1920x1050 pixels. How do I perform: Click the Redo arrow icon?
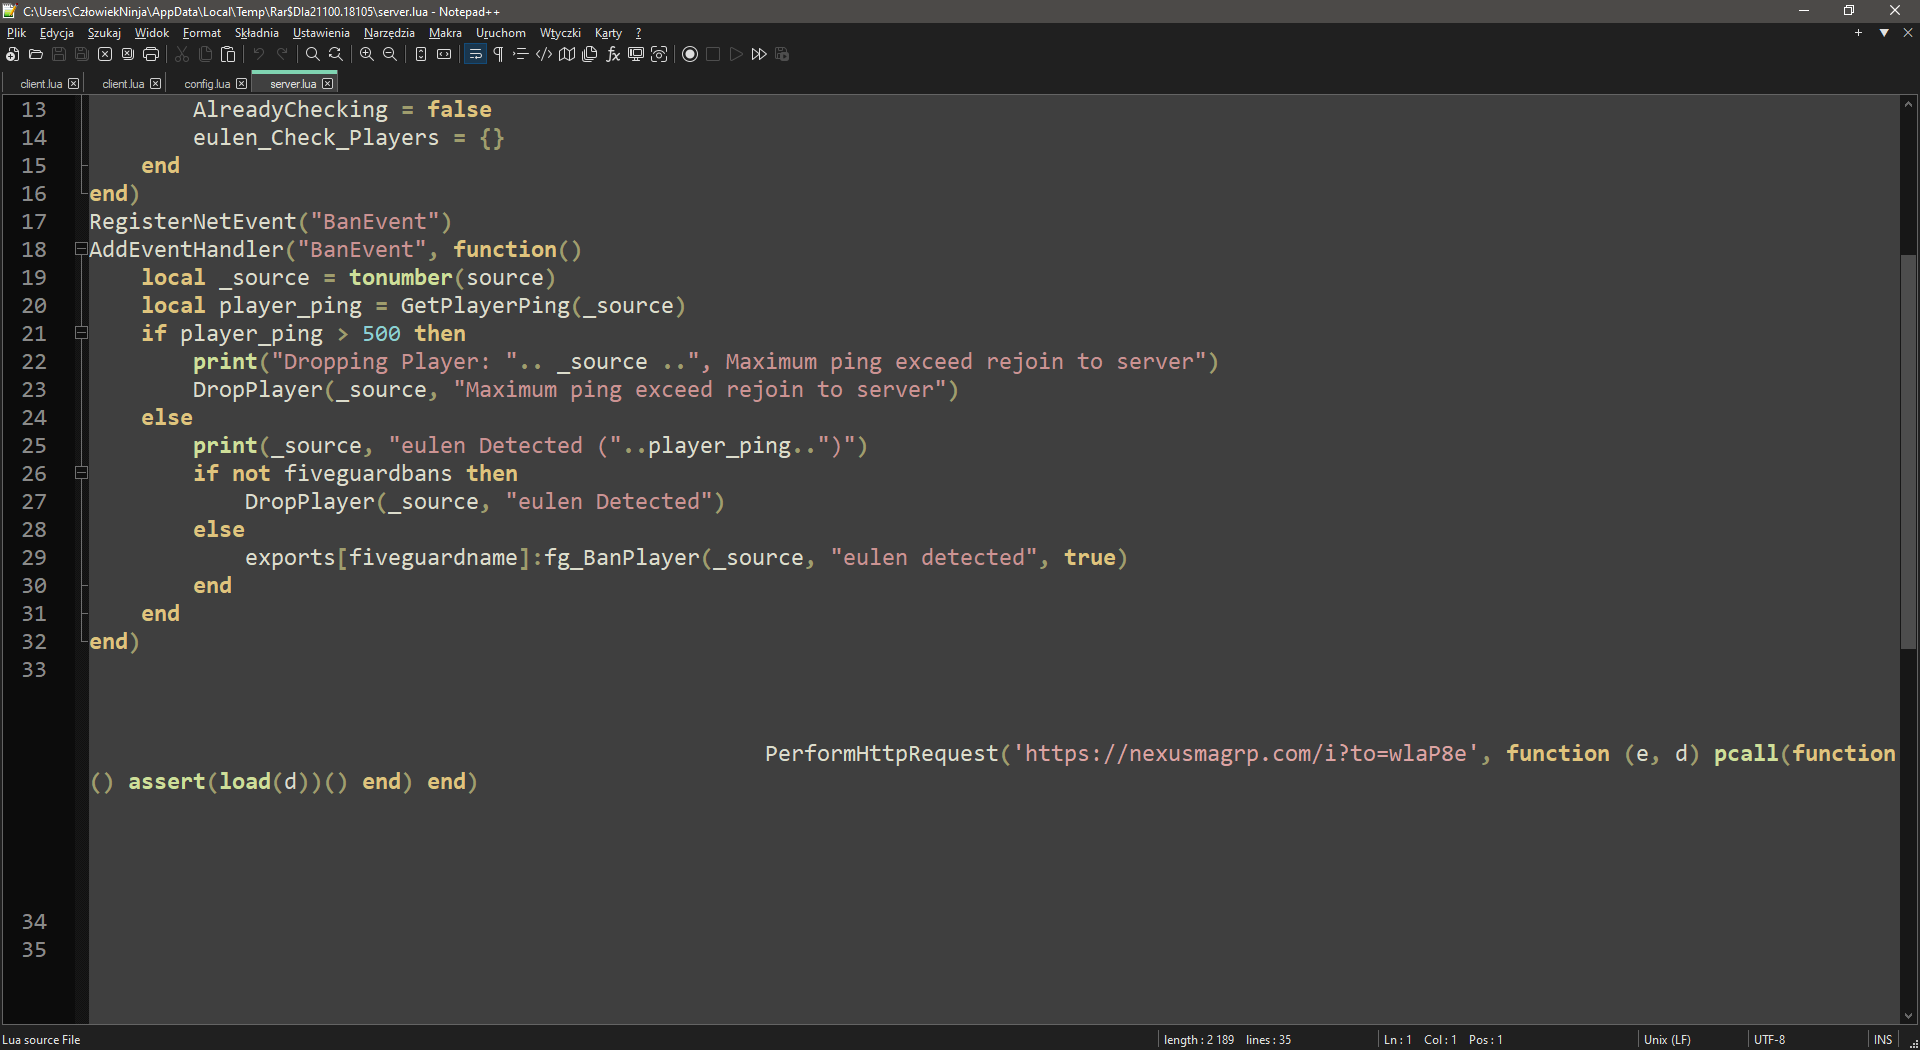point(282,54)
